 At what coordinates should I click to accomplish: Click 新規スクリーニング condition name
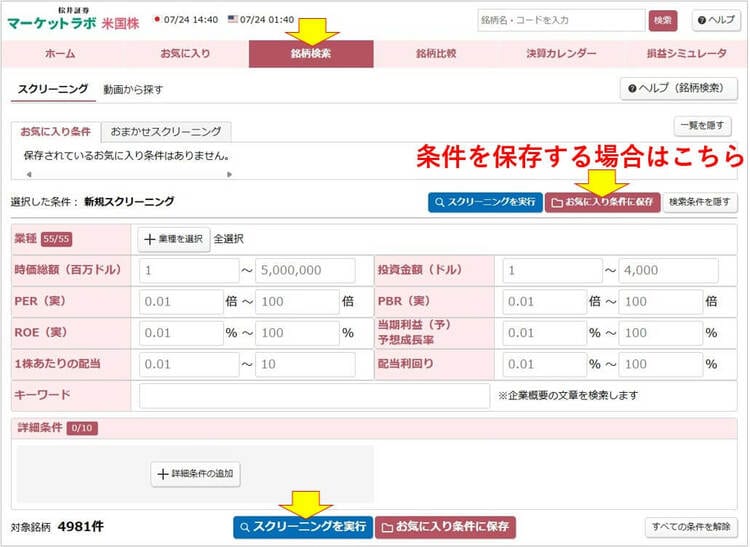coord(129,202)
